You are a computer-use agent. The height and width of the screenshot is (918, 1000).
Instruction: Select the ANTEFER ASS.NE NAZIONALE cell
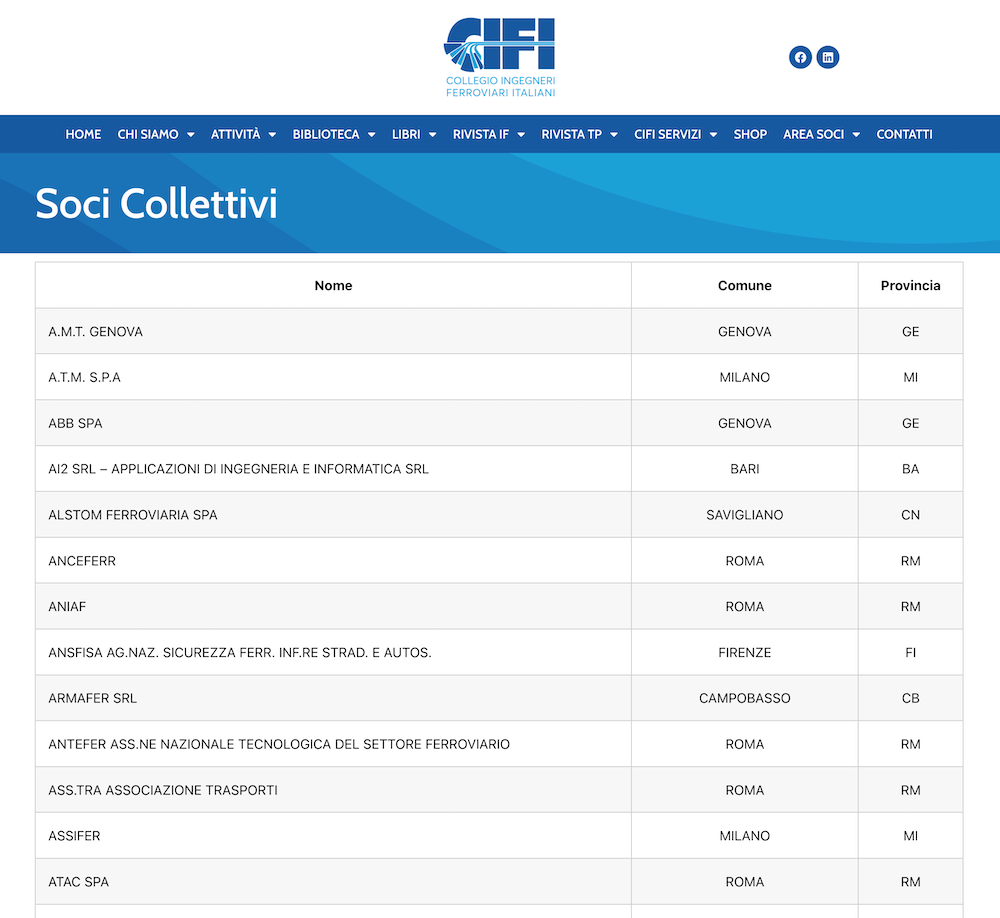point(334,744)
